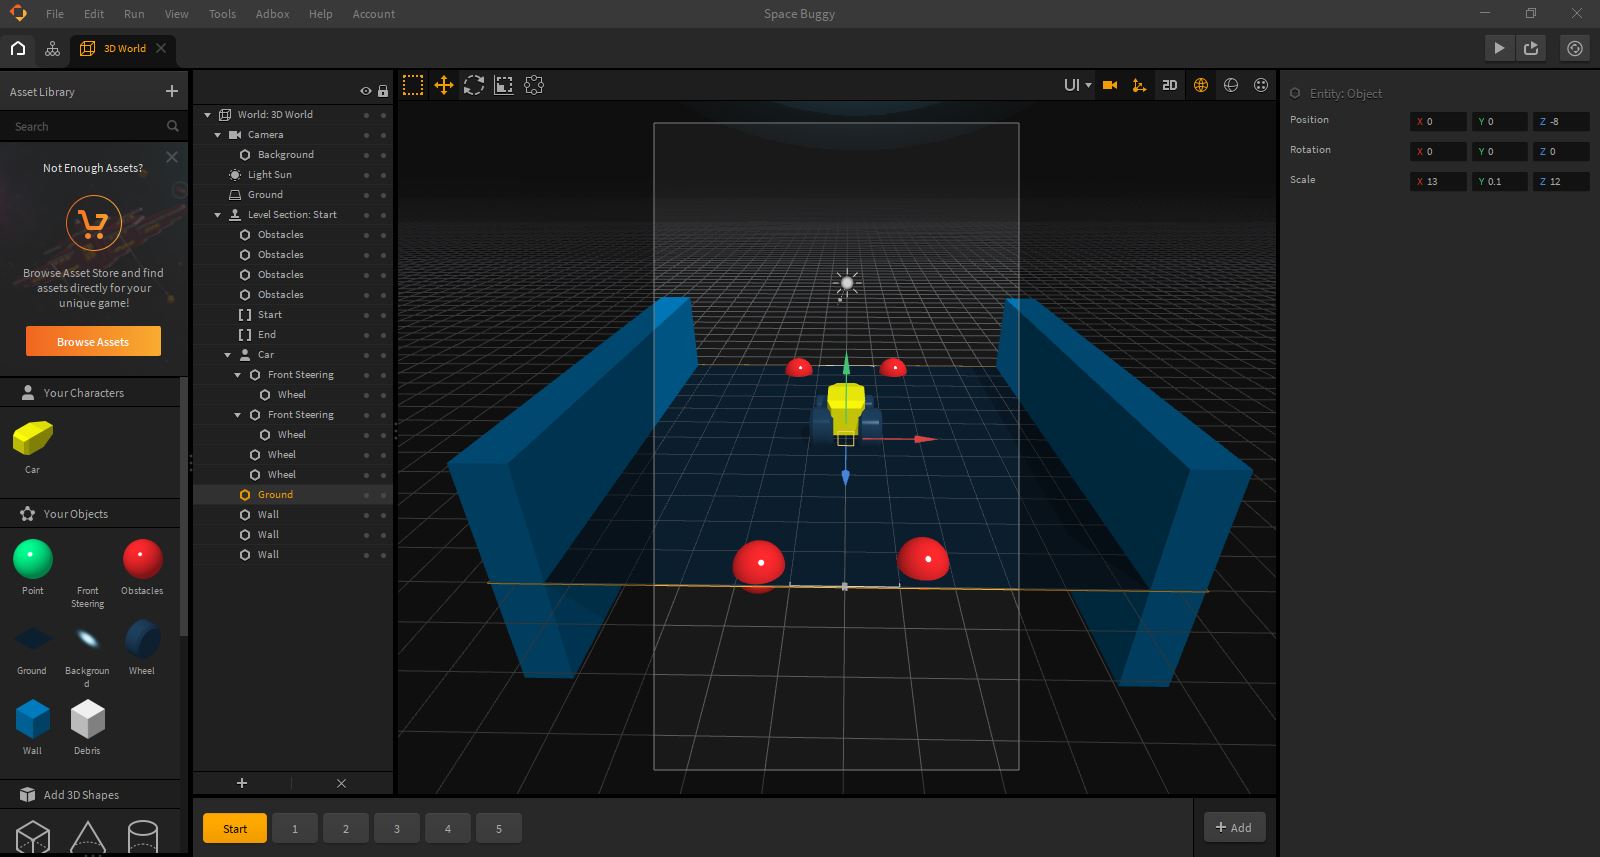
Task: Select the red Obstacles object asset
Action: (x=142, y=559)
